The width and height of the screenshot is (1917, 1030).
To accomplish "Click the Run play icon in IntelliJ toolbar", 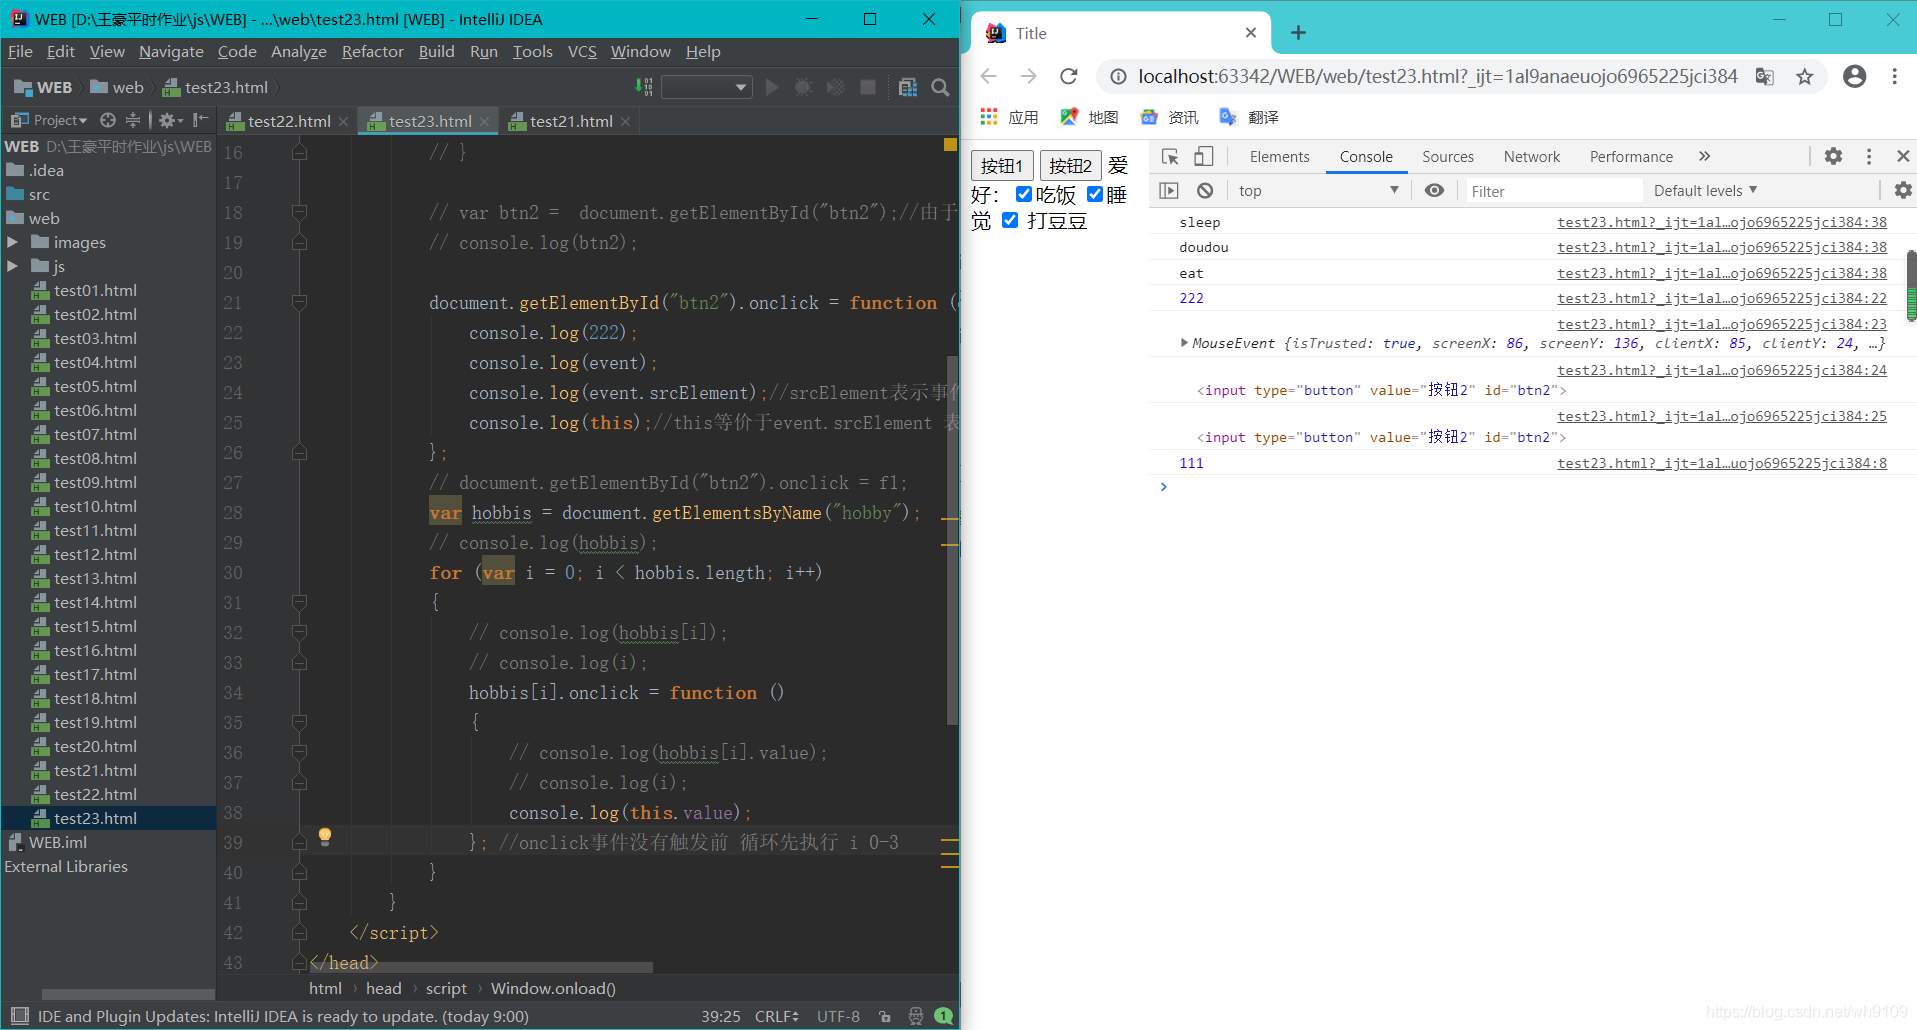I will [771, 88].
